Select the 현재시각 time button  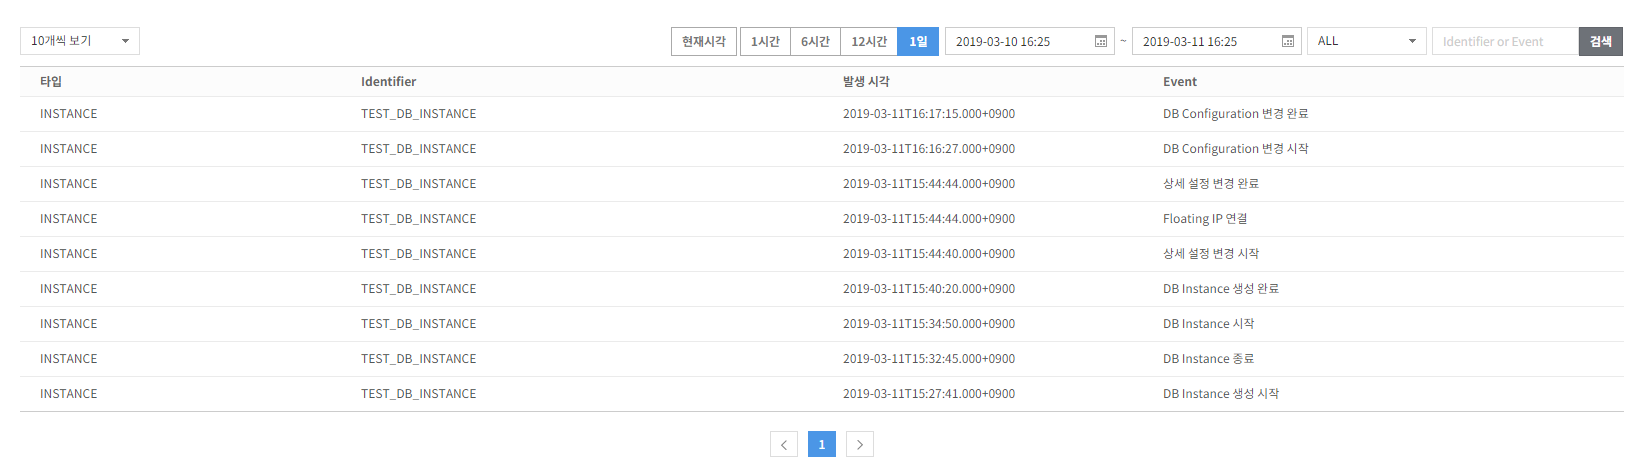(704, 41)
